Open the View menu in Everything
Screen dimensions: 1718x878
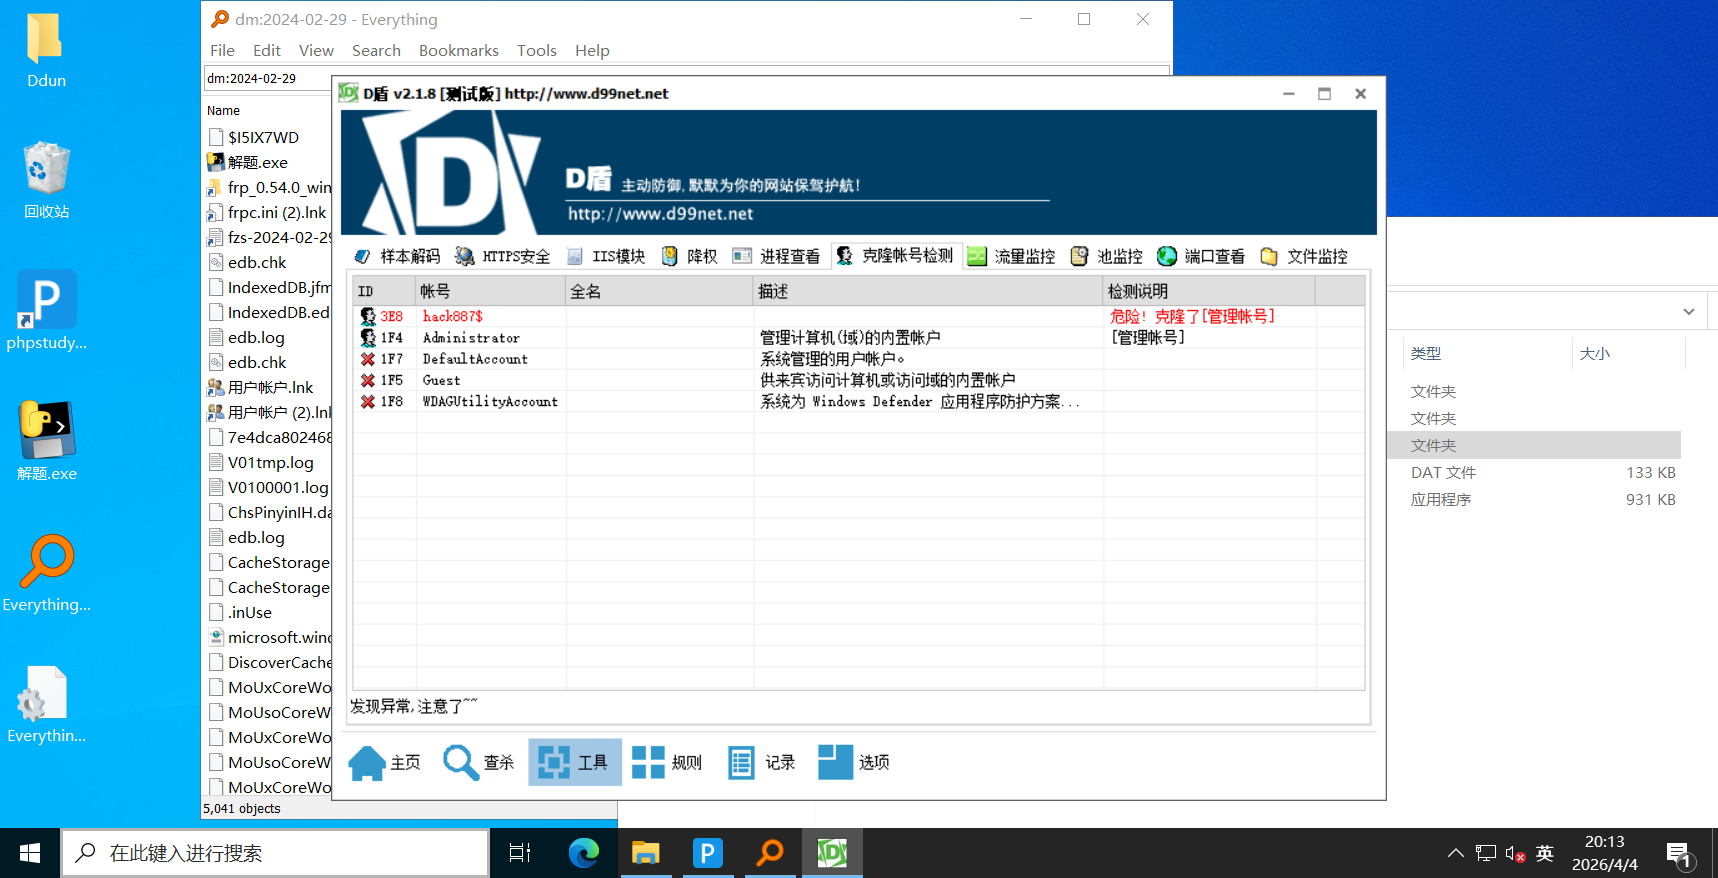point(316,50)
